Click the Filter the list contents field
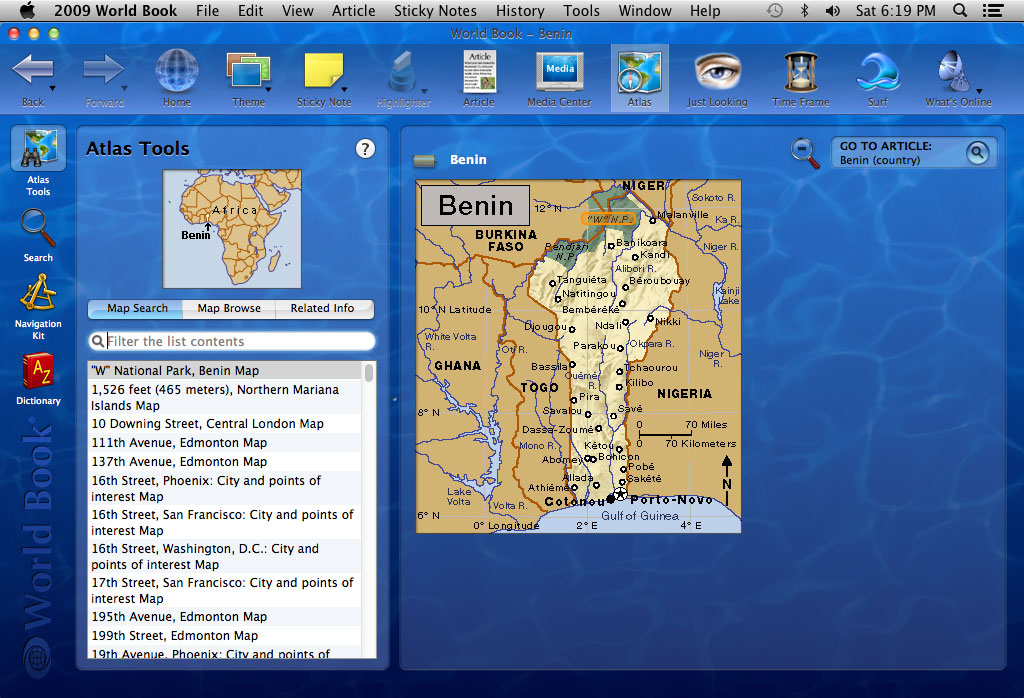The width and height of the screenshot is (1024, 698). click(232, 341)
